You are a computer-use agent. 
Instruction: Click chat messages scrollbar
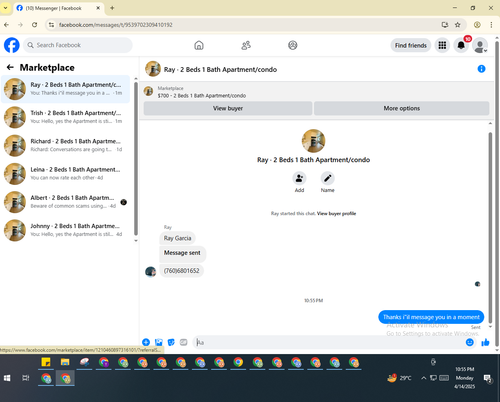(x=490, y=227)
